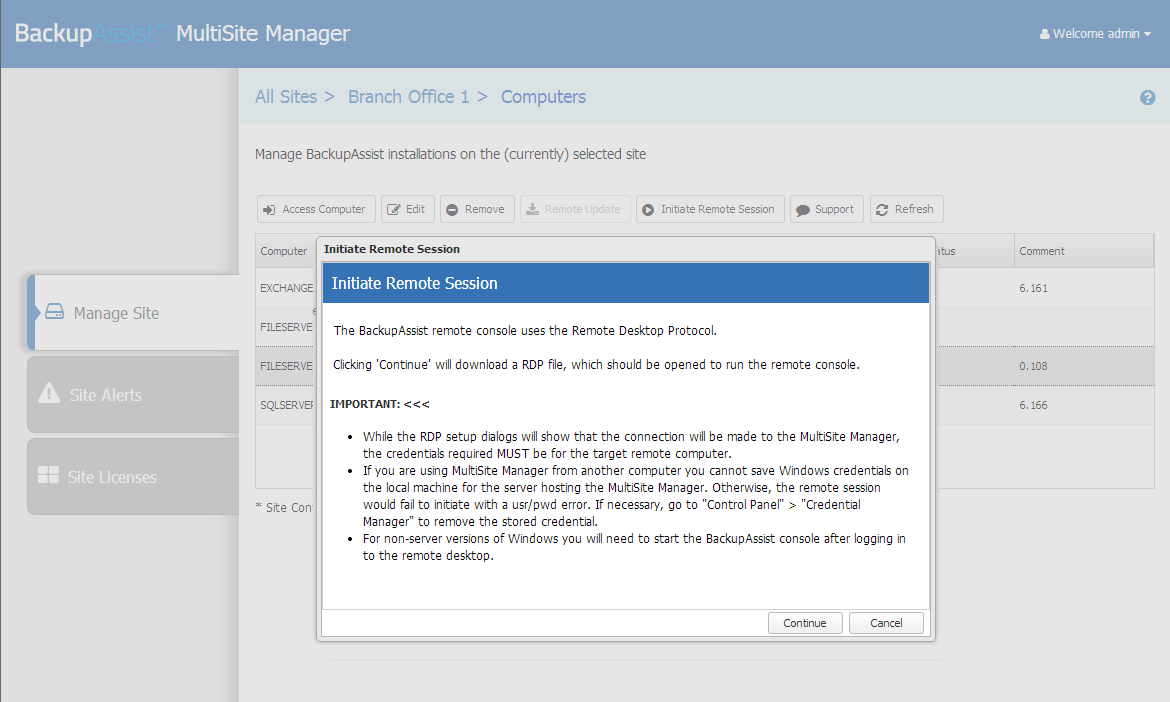Click the Edit button in the toolbar
This screenshot has height=702, width=1170.
coord(407,209)
